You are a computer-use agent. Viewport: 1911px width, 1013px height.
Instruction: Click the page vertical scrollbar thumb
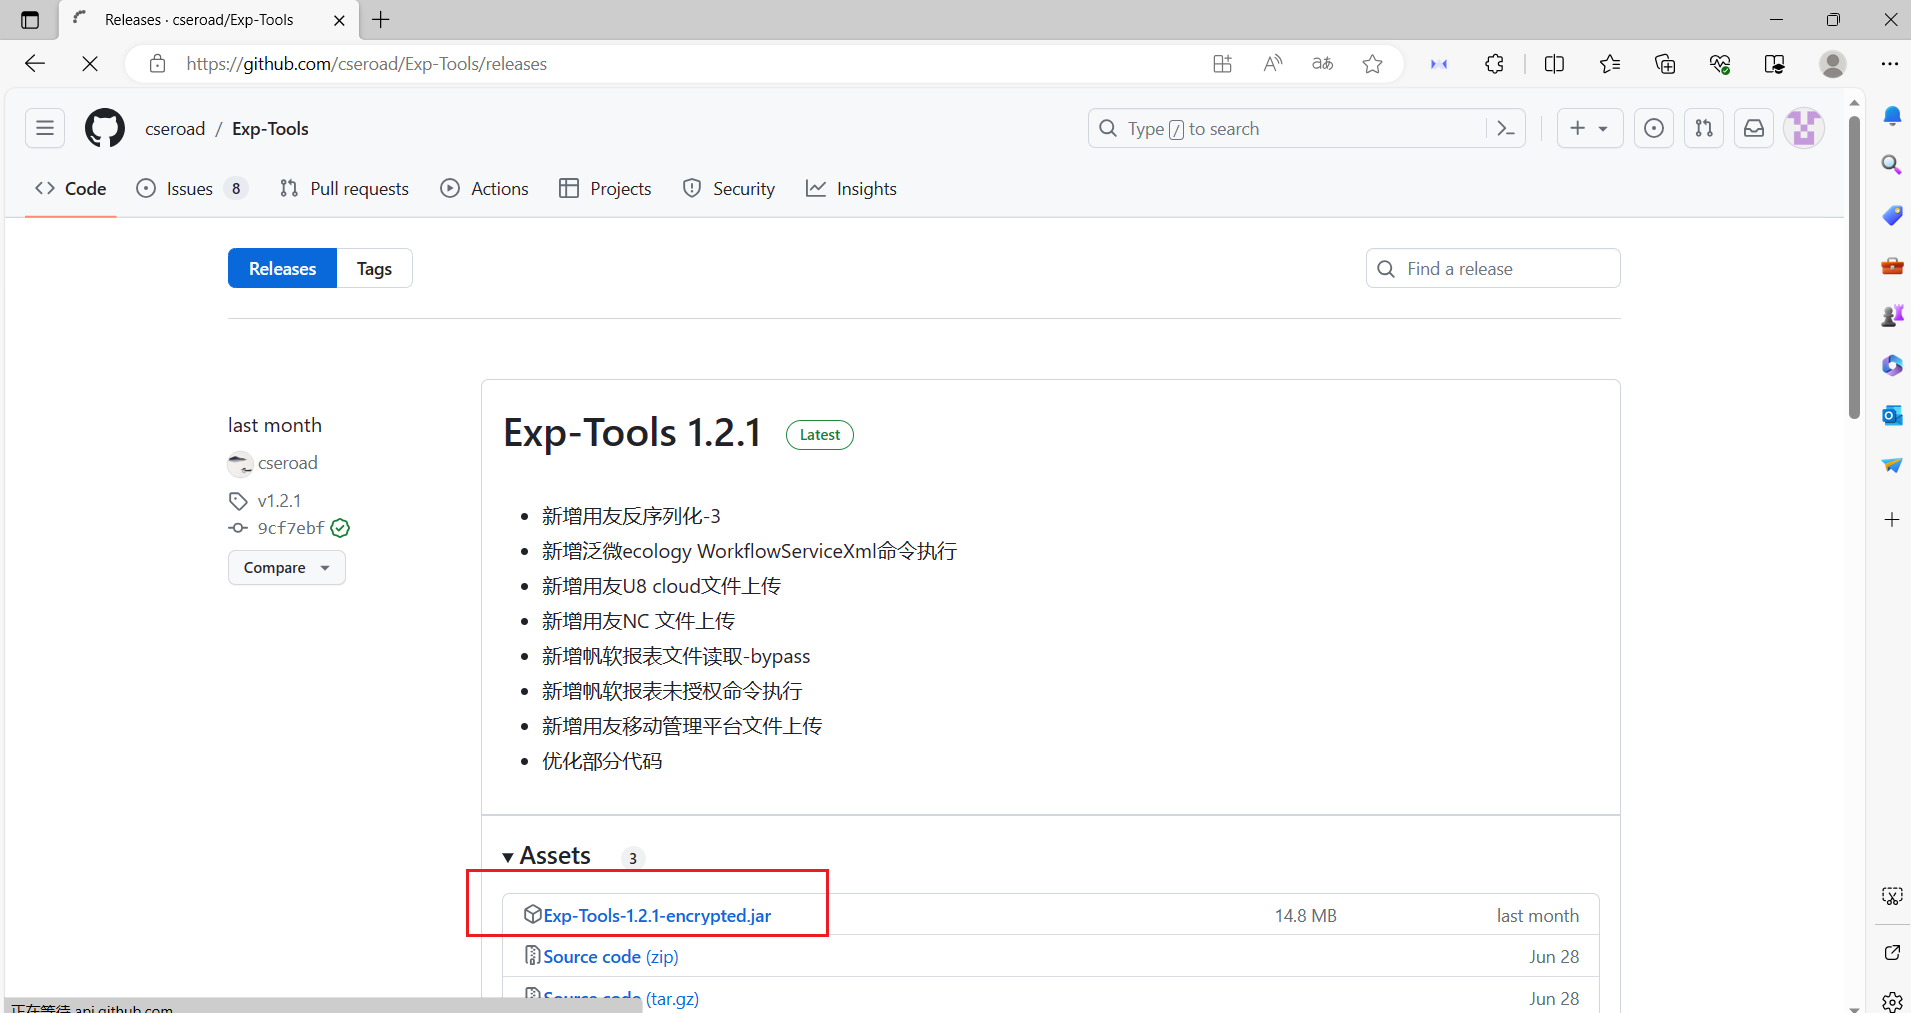tap(1854, 267)
